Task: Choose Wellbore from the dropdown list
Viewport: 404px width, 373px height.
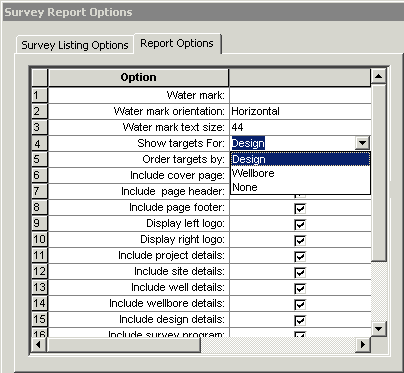Action: click(300, 173)
